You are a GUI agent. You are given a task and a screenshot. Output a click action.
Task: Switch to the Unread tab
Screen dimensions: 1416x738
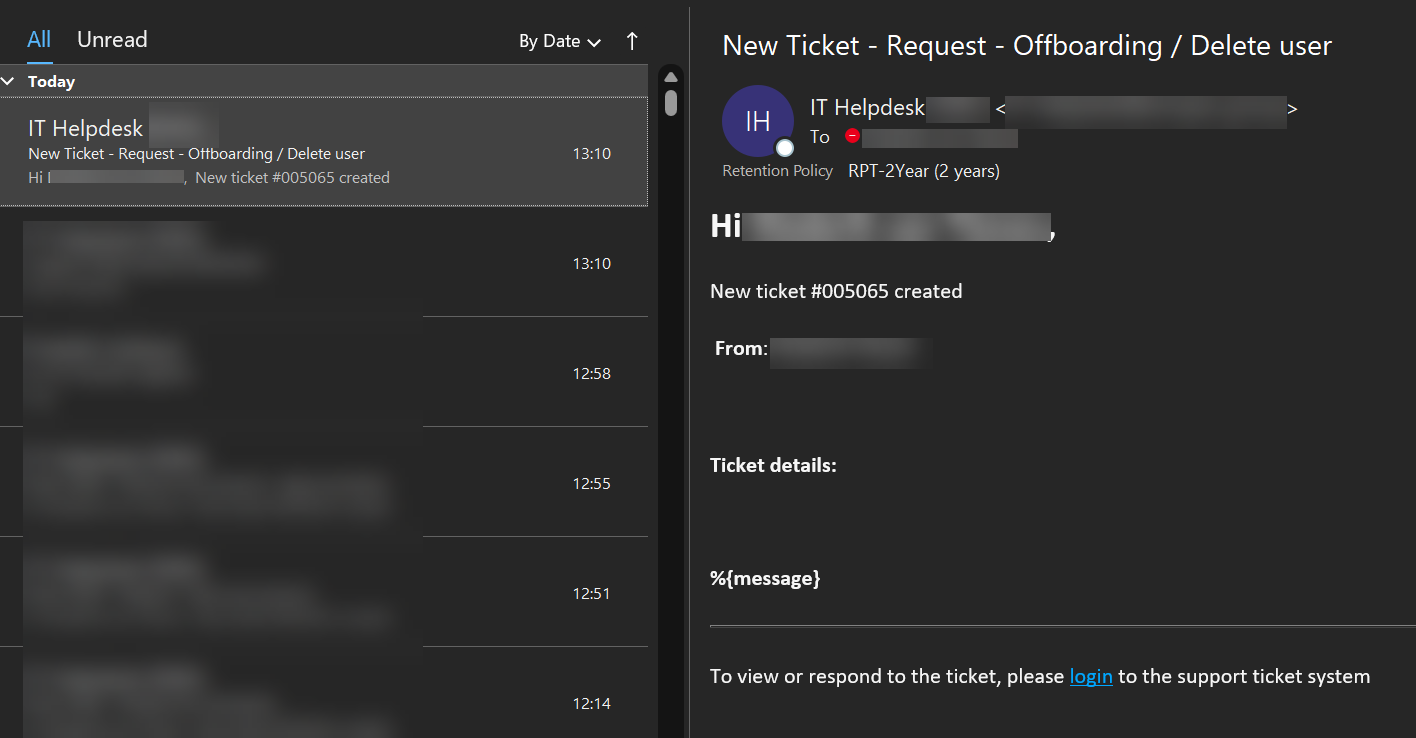click(112, 40)
